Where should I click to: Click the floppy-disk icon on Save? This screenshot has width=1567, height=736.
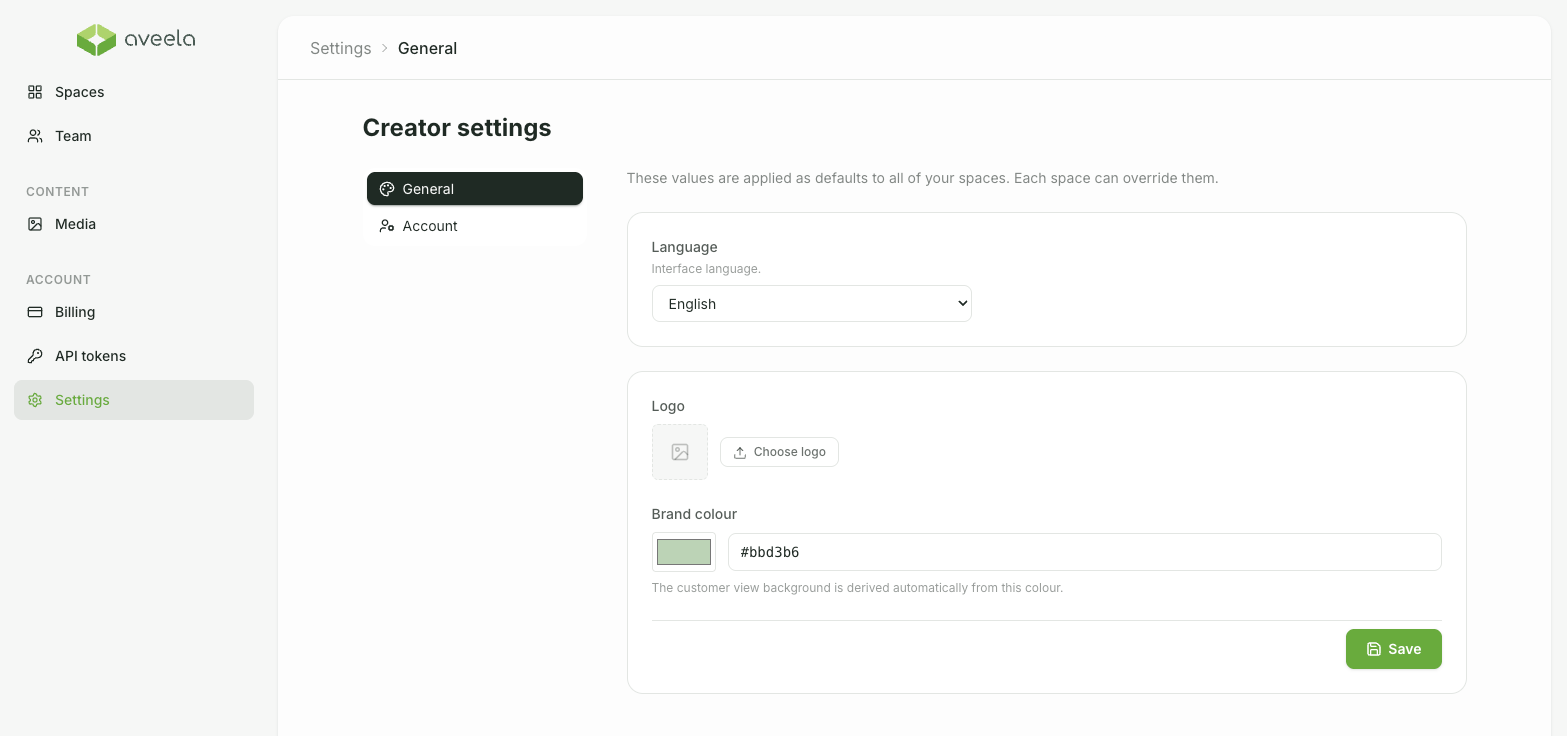pyautogui.click(x=1374, y=649)
